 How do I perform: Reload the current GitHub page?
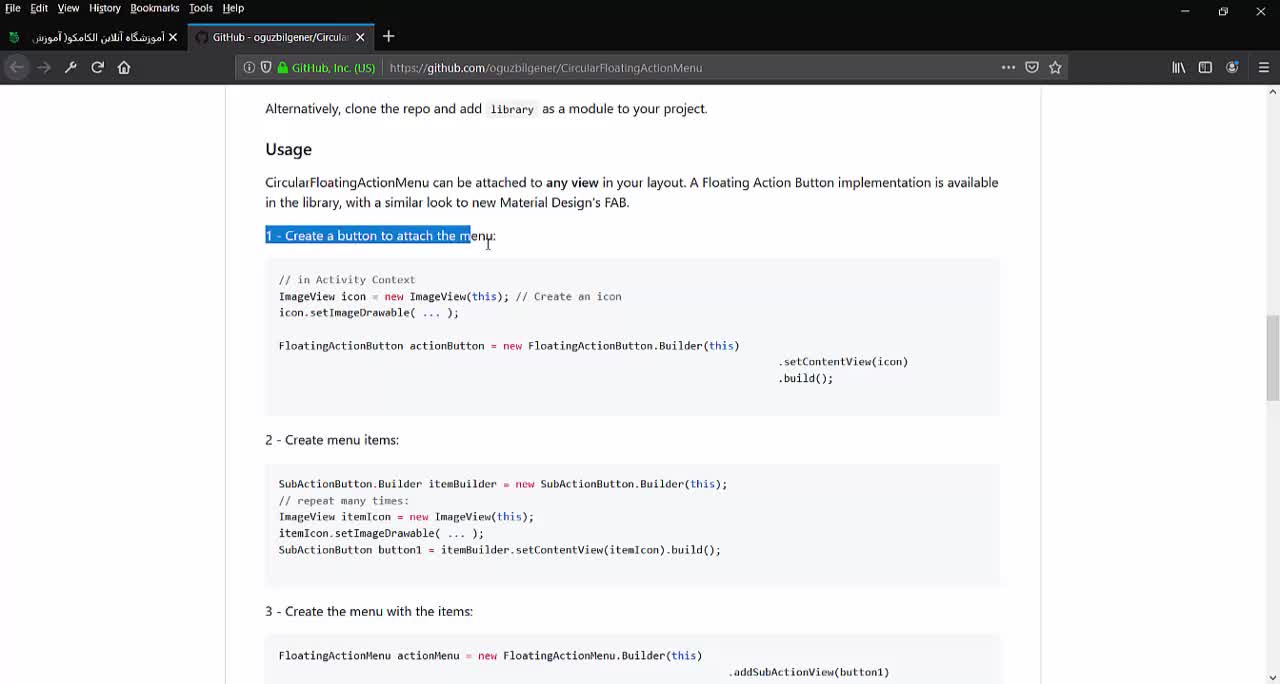pyautogui.click(x=97, y=67)
